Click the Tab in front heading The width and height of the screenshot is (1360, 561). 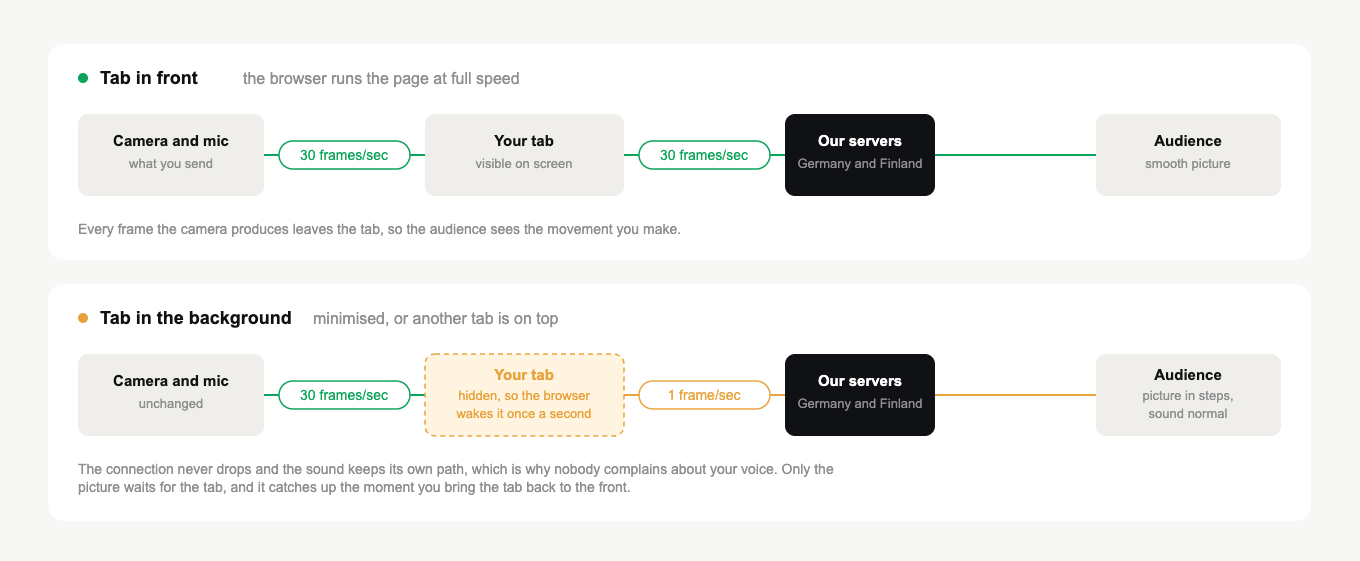[x=149, y=78]
